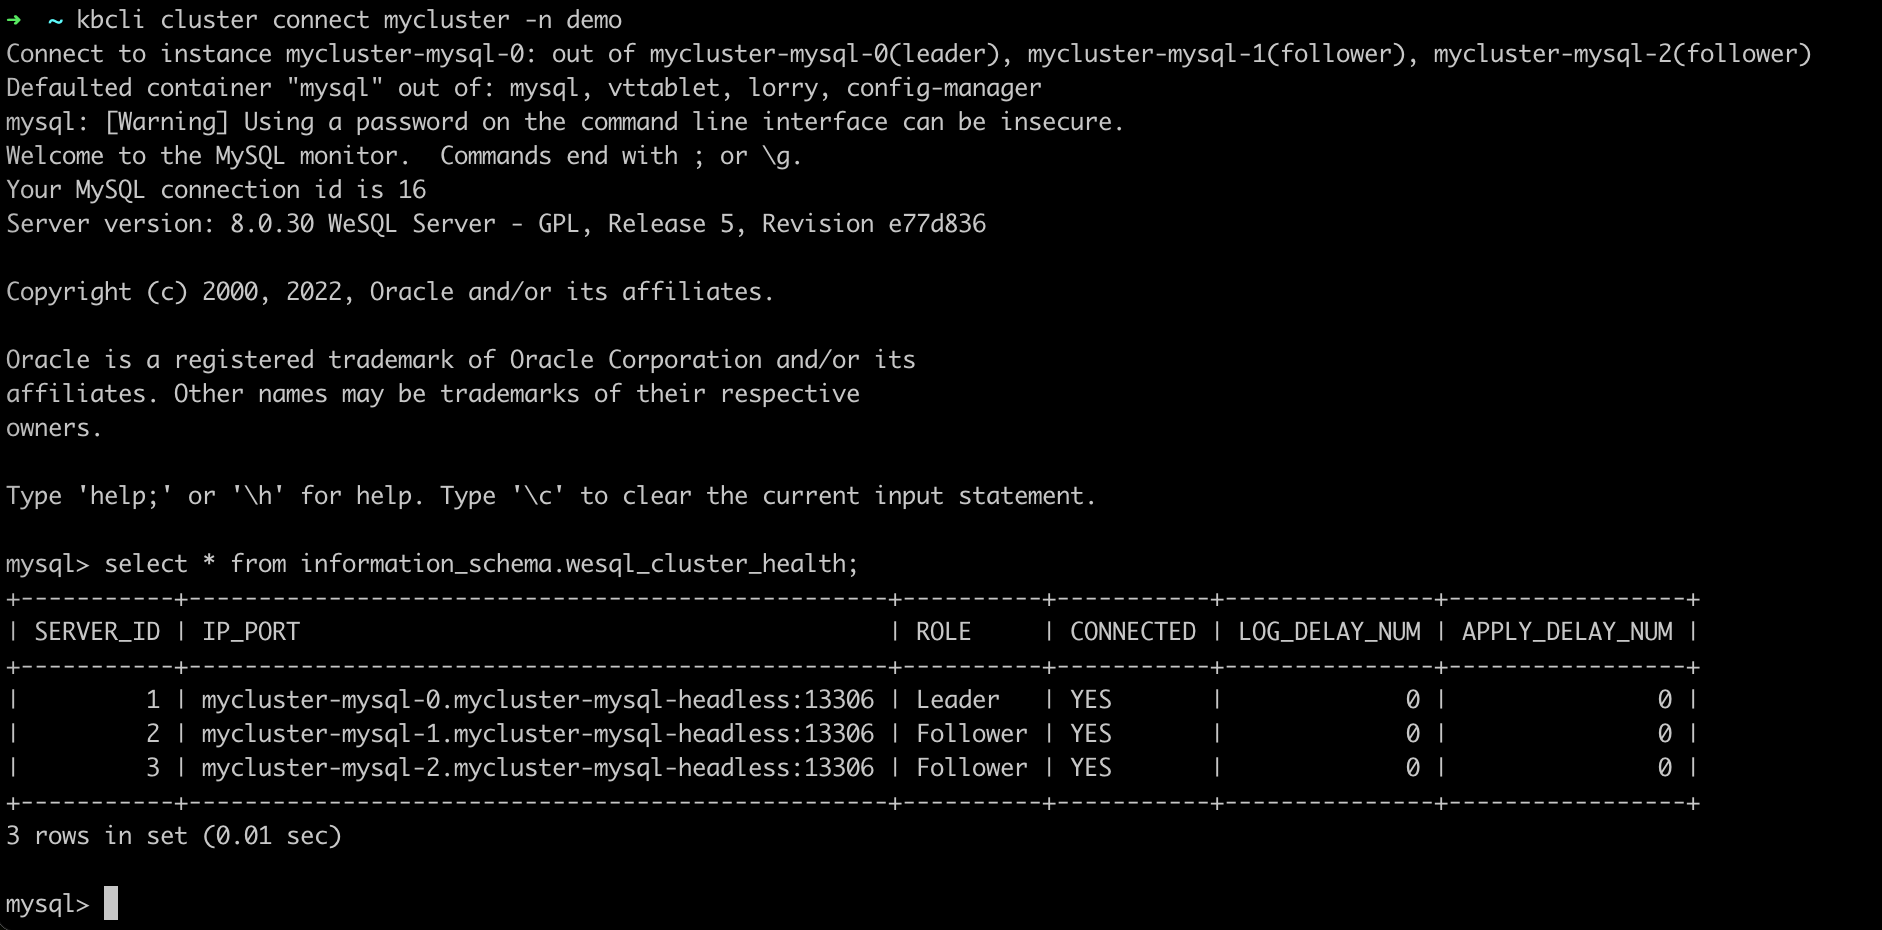Click the Server version 8.0.30 line
The width and height of the screenshot is (1882, 930).
click(x=496, y=224)
